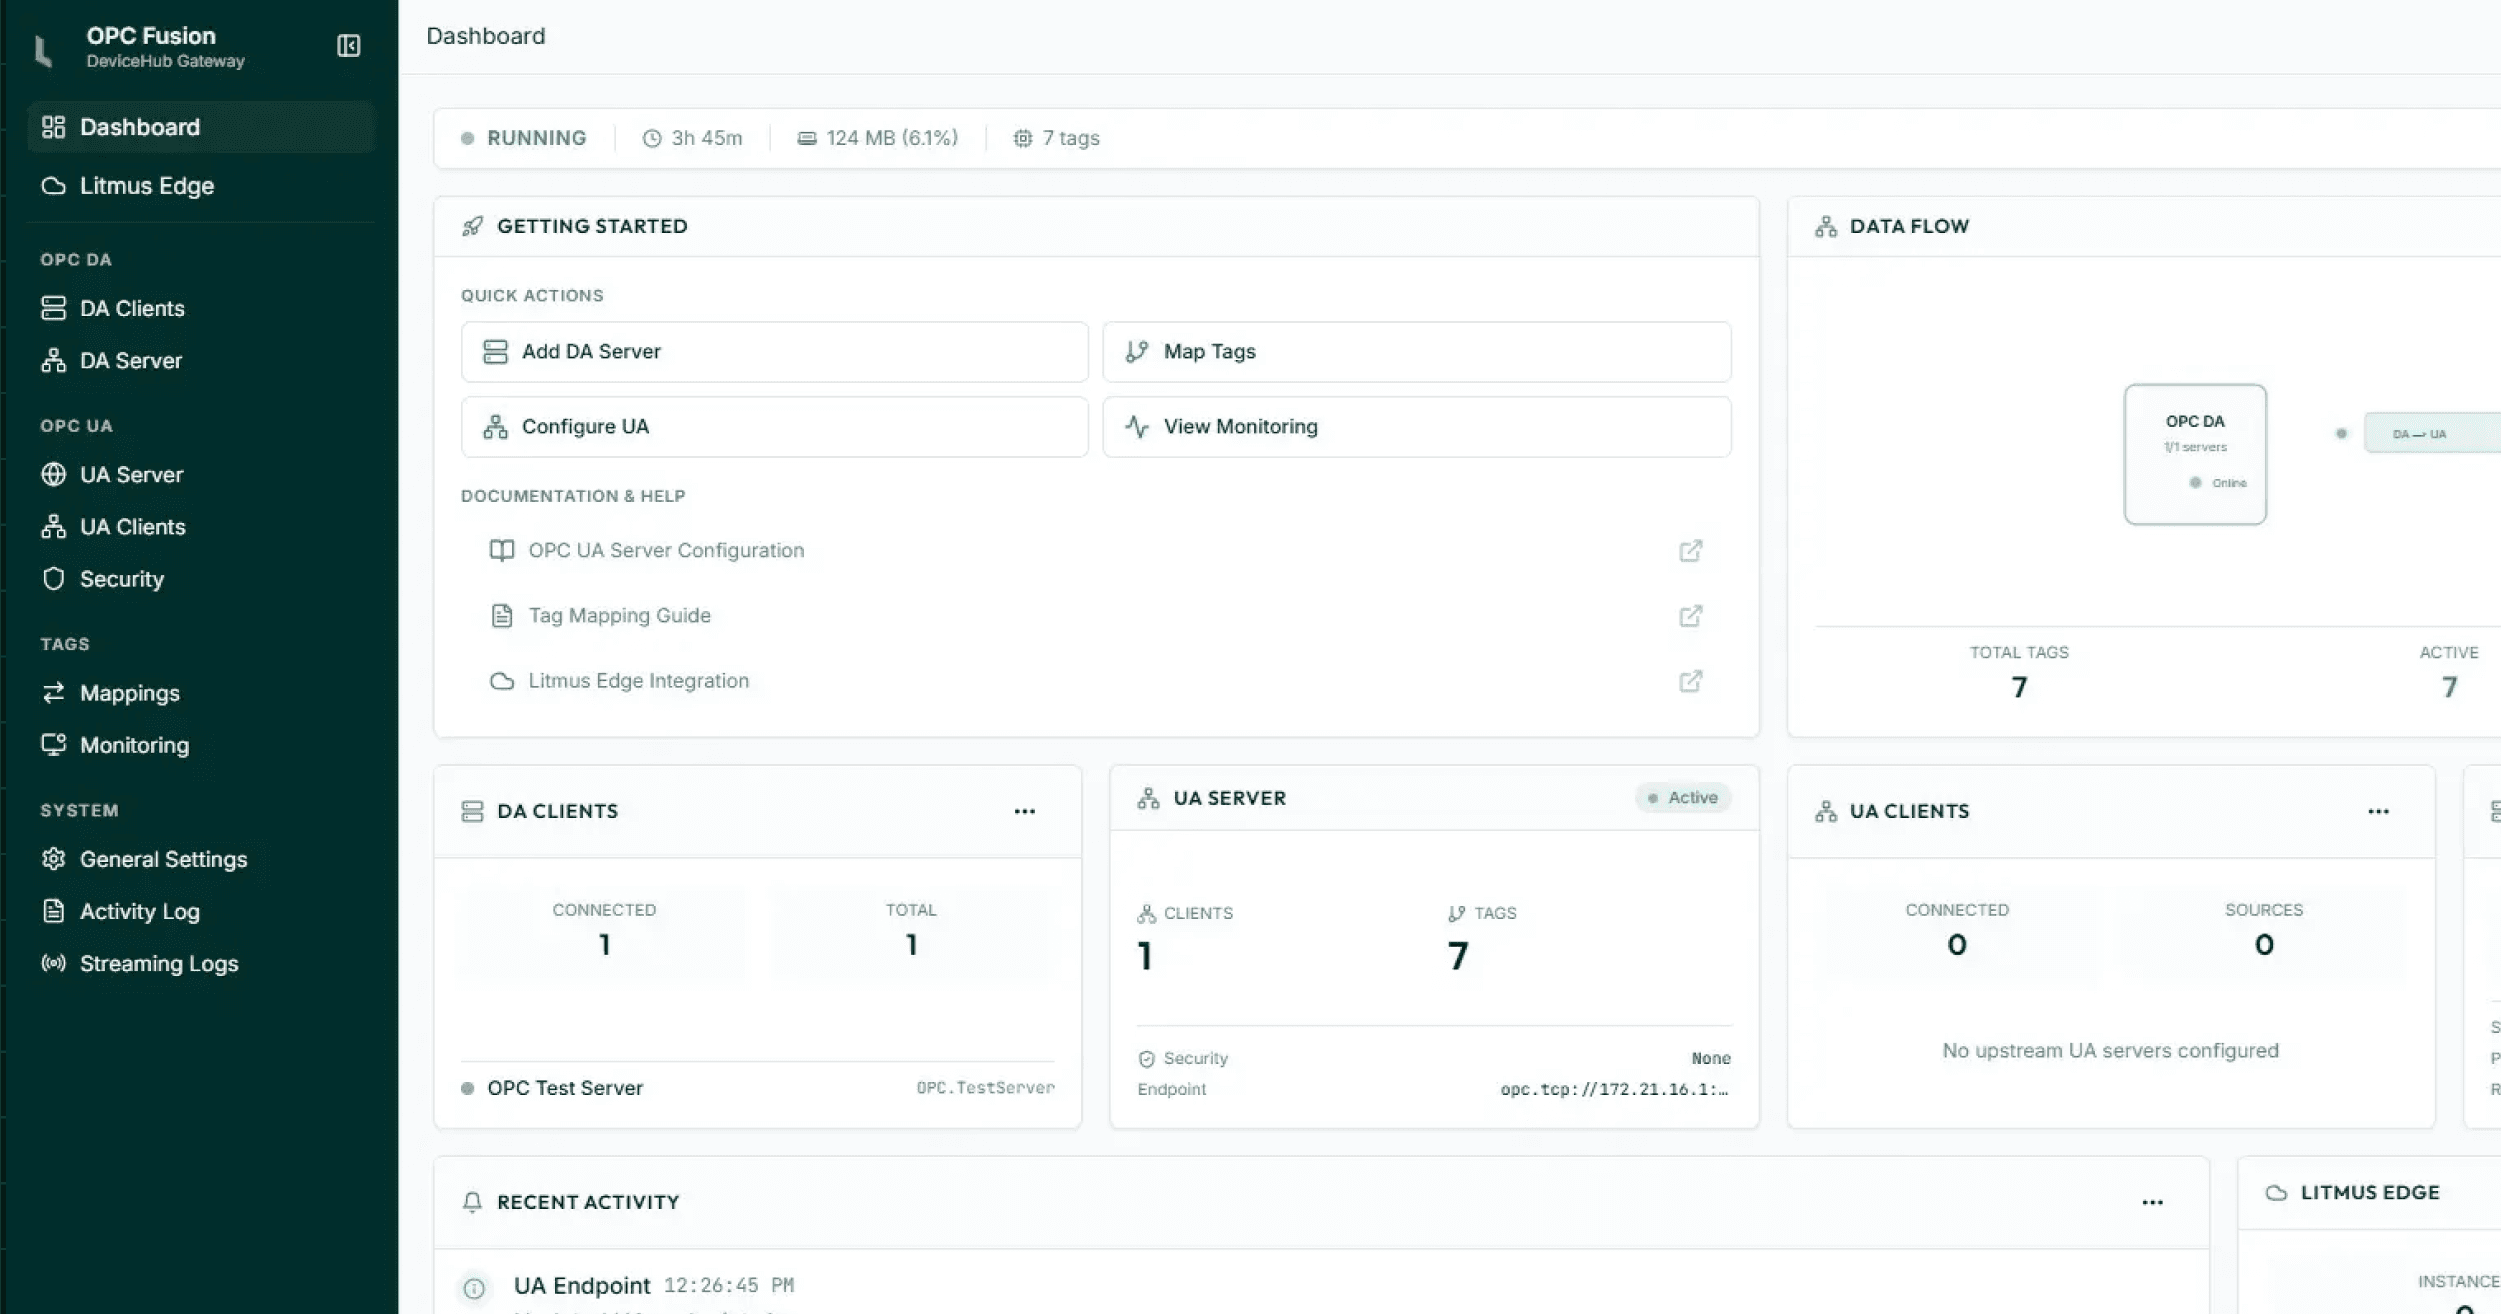Click the cloud icon beside Litmus Edge Integration
The width and height of the screenshot is (2501, 1314).
[x=502, y=681]
